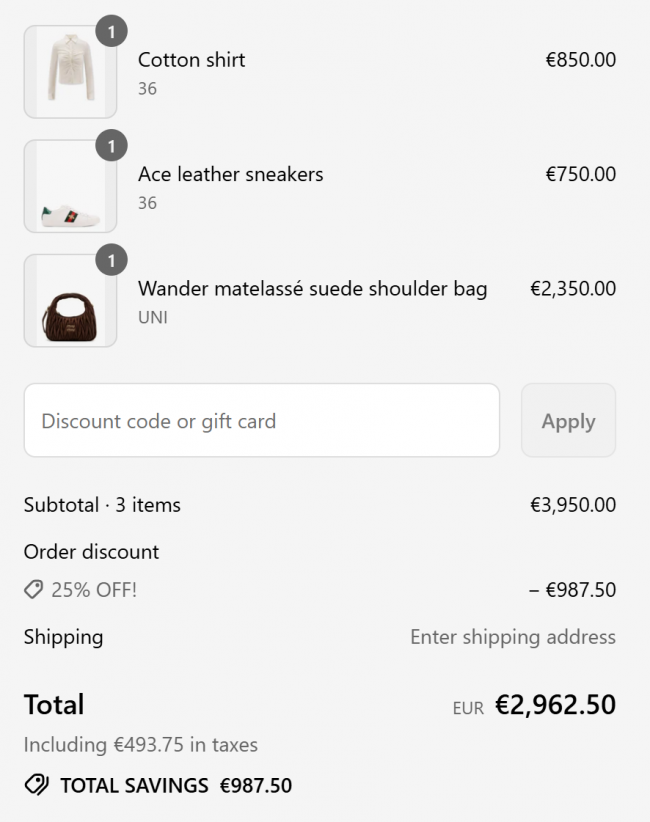Click the 25% OFF! discount label
This screenshot has width=650, height=822.
point(94,590)
